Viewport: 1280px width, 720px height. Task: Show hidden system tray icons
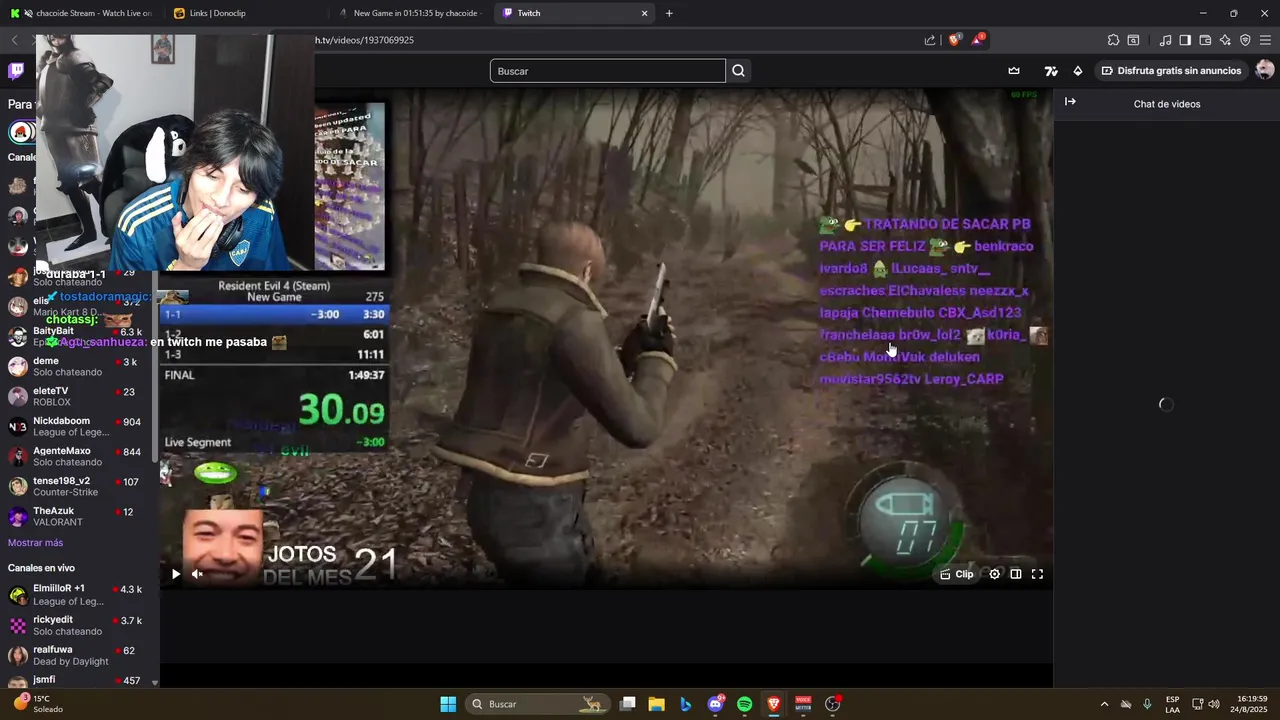(x=1104, y=704)
